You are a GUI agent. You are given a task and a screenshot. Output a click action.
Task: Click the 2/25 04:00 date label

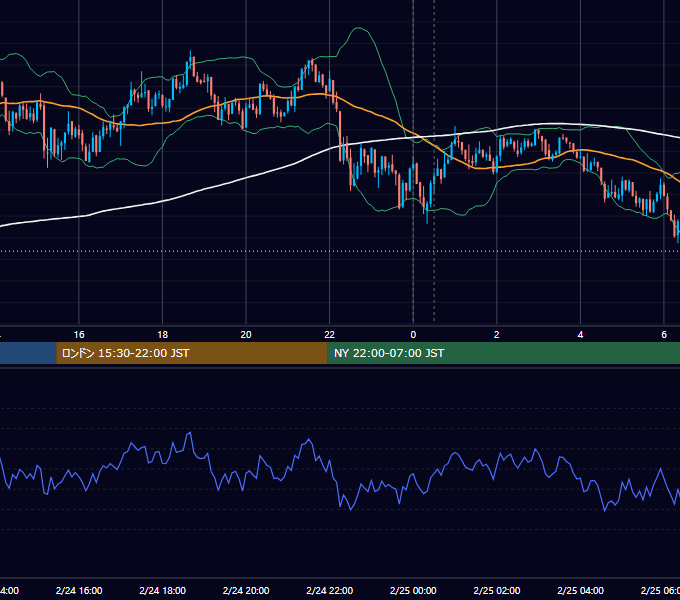tap(580, 590)
